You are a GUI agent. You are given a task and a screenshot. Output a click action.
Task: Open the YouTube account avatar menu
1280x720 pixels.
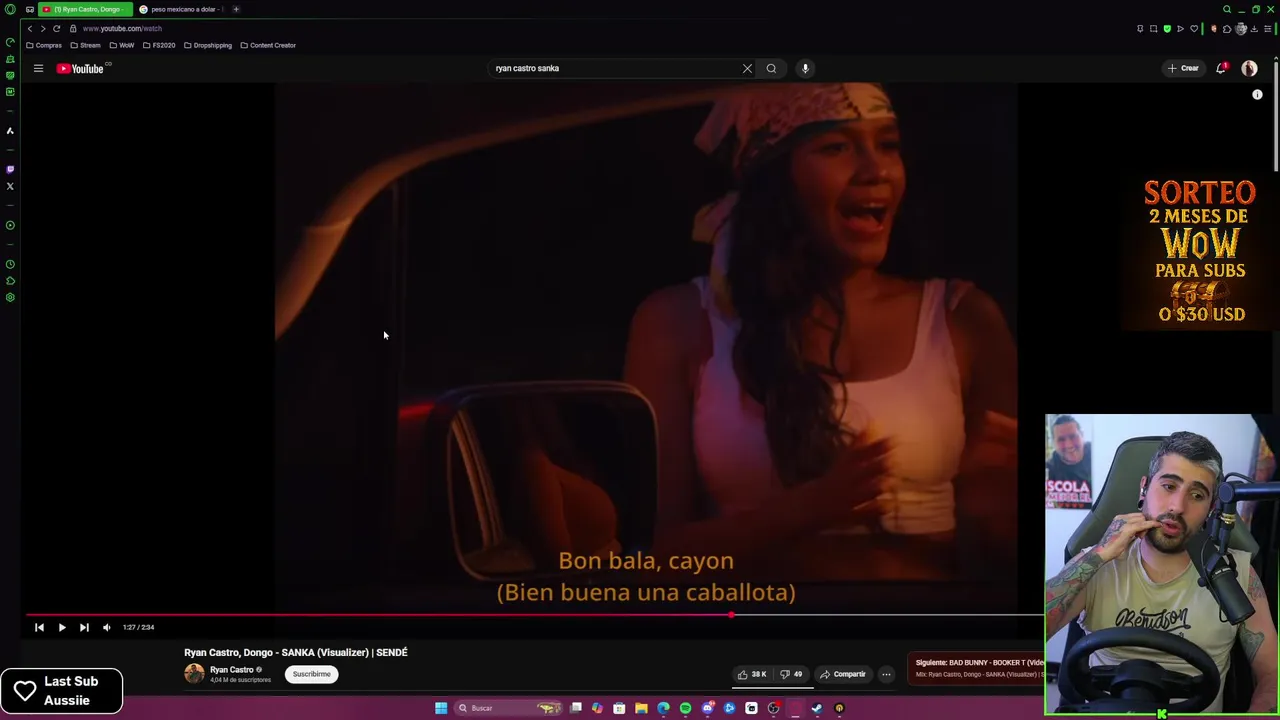(x=1249, y=68)
